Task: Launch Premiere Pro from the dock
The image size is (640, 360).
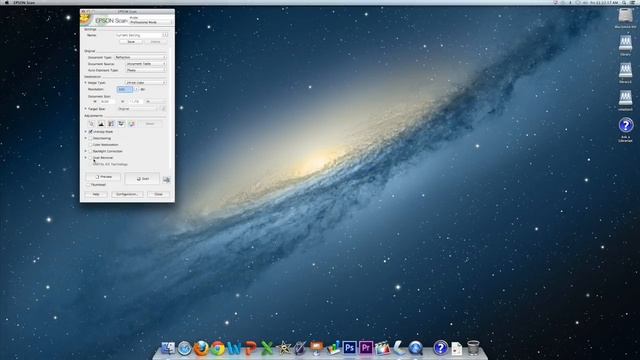Action: (366, 348)
